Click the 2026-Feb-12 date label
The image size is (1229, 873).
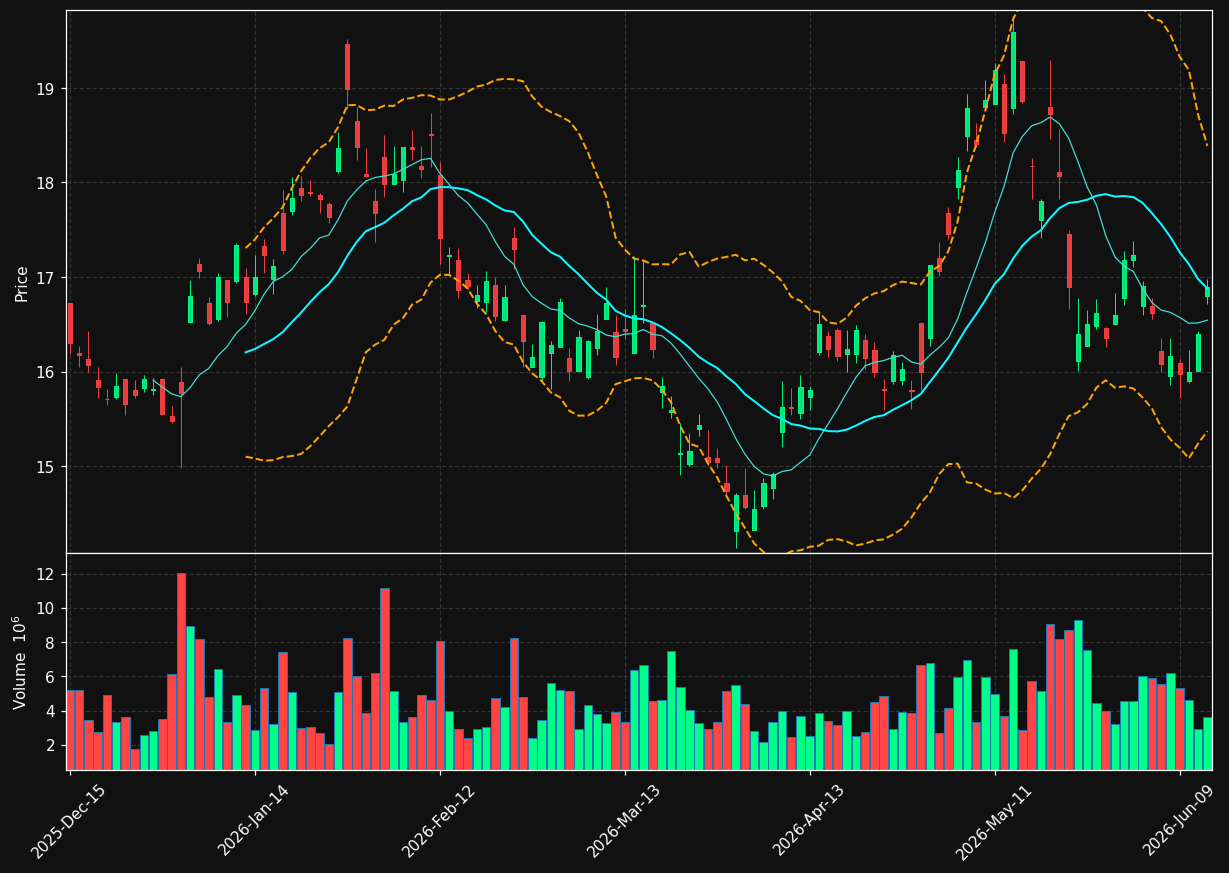pos(438,822)
